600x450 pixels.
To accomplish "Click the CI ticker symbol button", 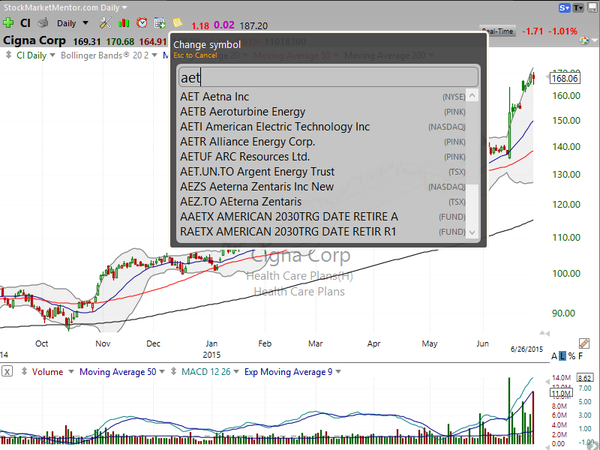I will 25,23.
